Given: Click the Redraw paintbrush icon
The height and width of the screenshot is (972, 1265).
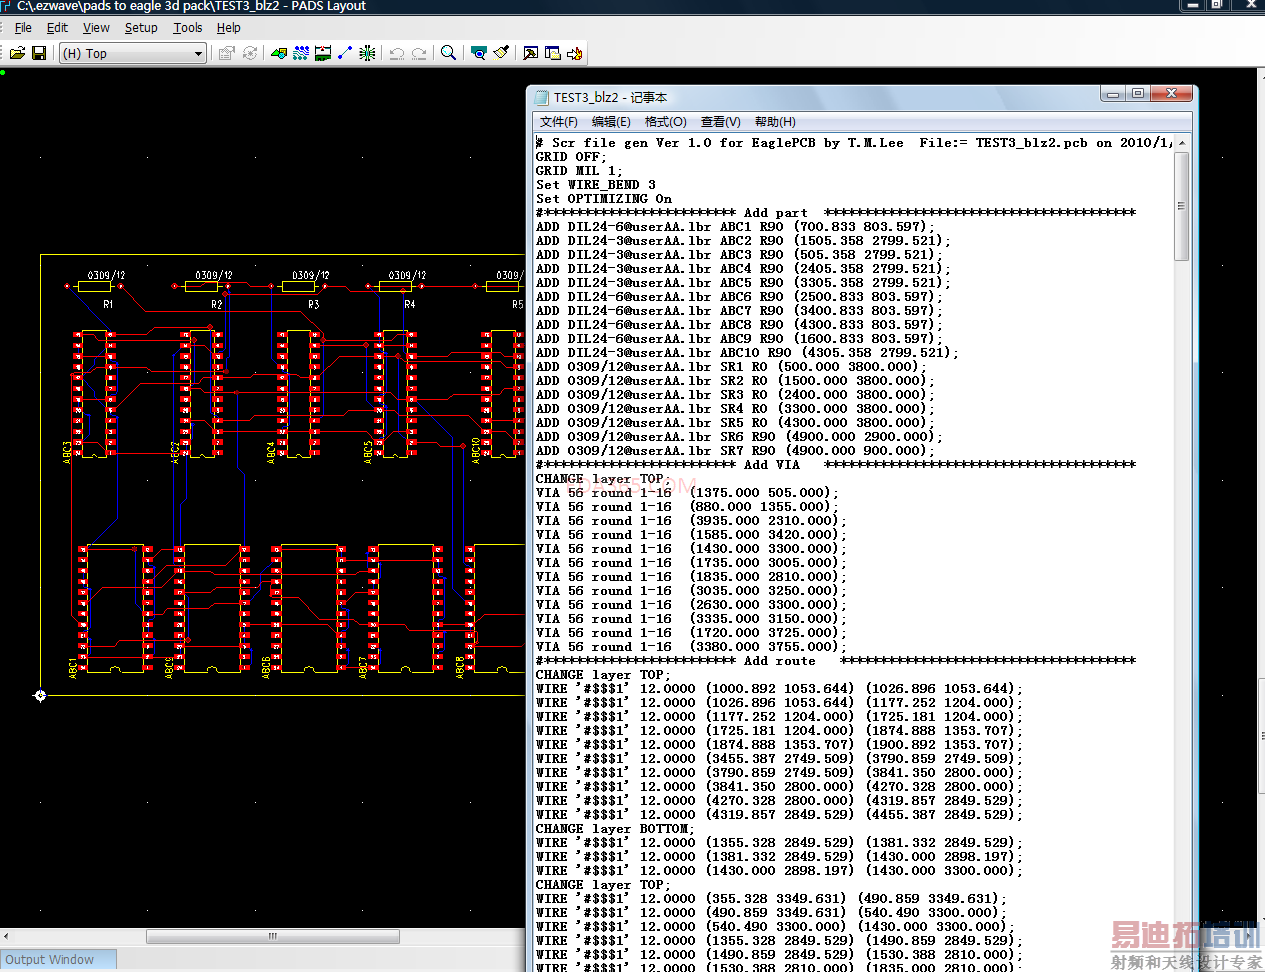Looking at the screenshot, I should point(501,53).
